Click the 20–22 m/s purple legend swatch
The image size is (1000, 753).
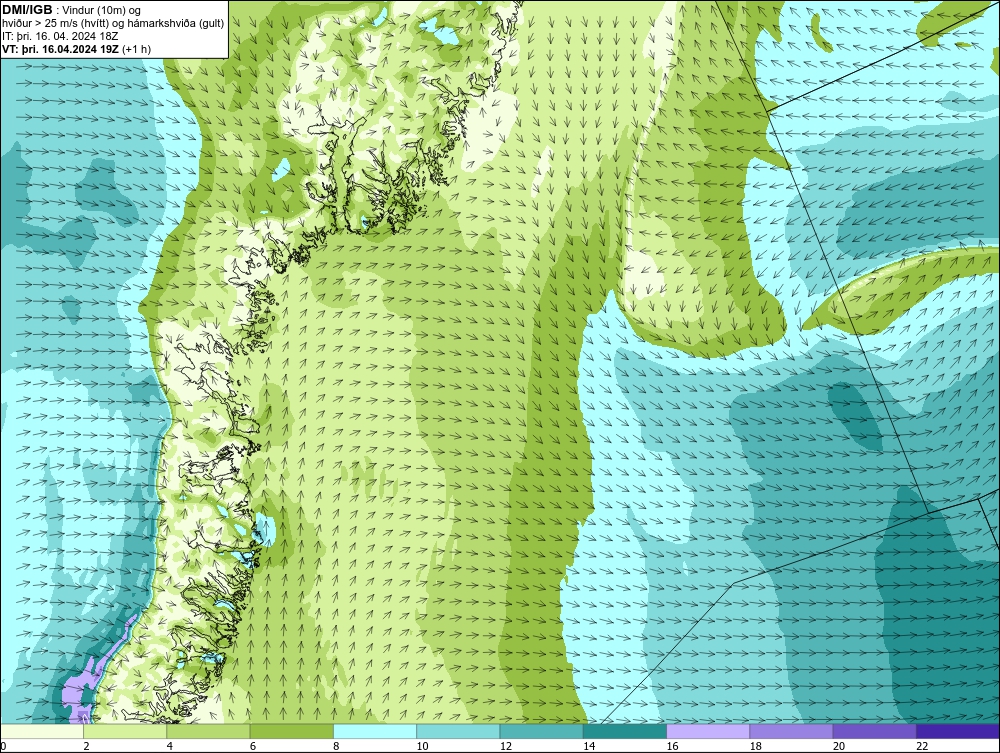tap(874, 731)
